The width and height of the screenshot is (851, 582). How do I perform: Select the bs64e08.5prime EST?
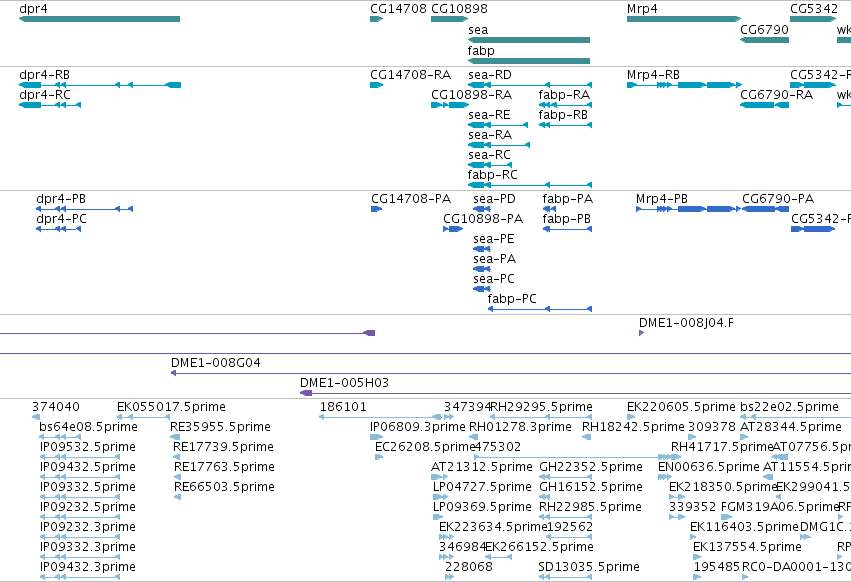(x=60, y=437)
